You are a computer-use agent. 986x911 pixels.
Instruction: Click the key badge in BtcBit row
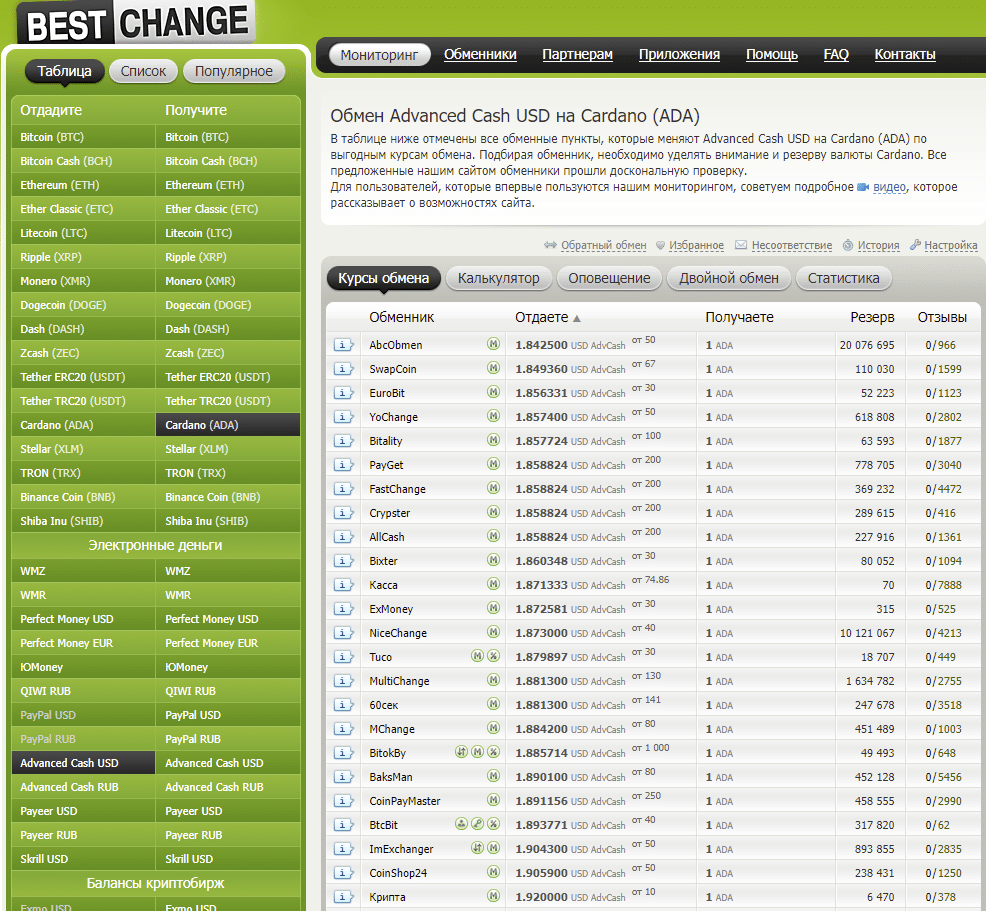pyautogui.click(x=477, y=825)
